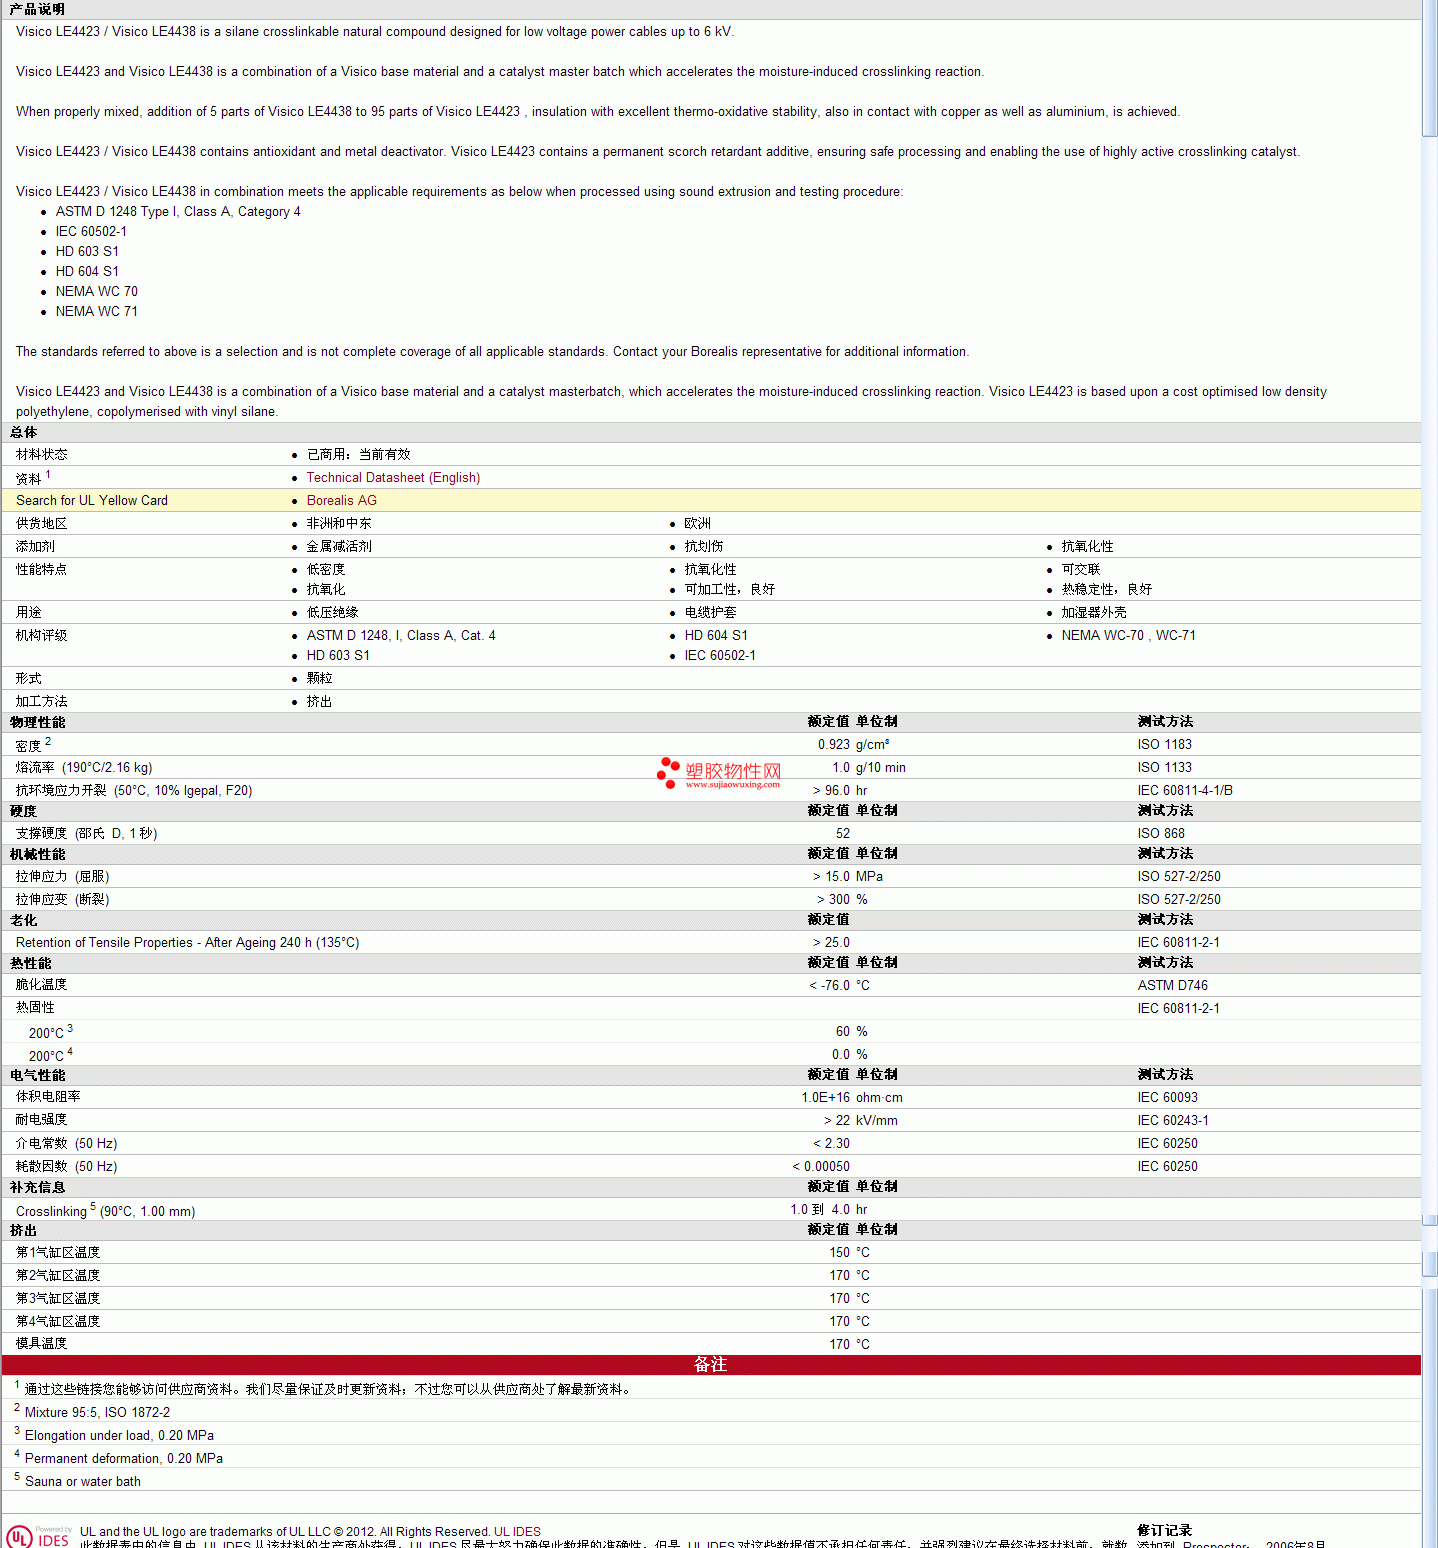Click the IEC 60243-1 test method
The width and height of the screenshot is (1438, 1548).
1173,1121
